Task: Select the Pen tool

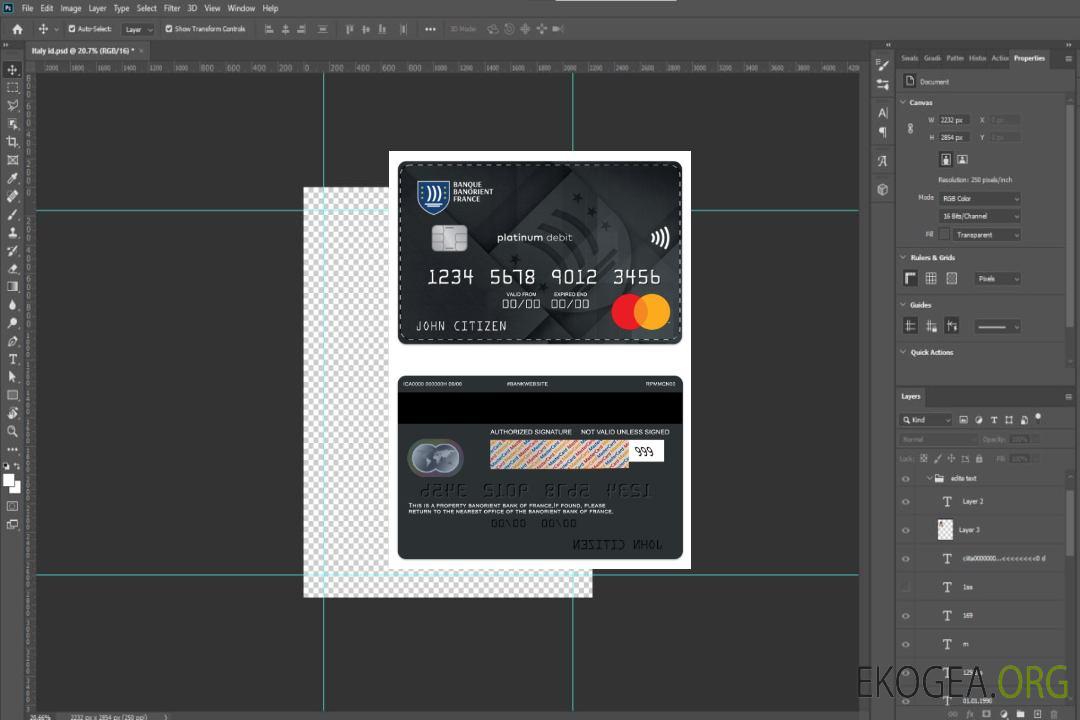Action: point(12,341)
